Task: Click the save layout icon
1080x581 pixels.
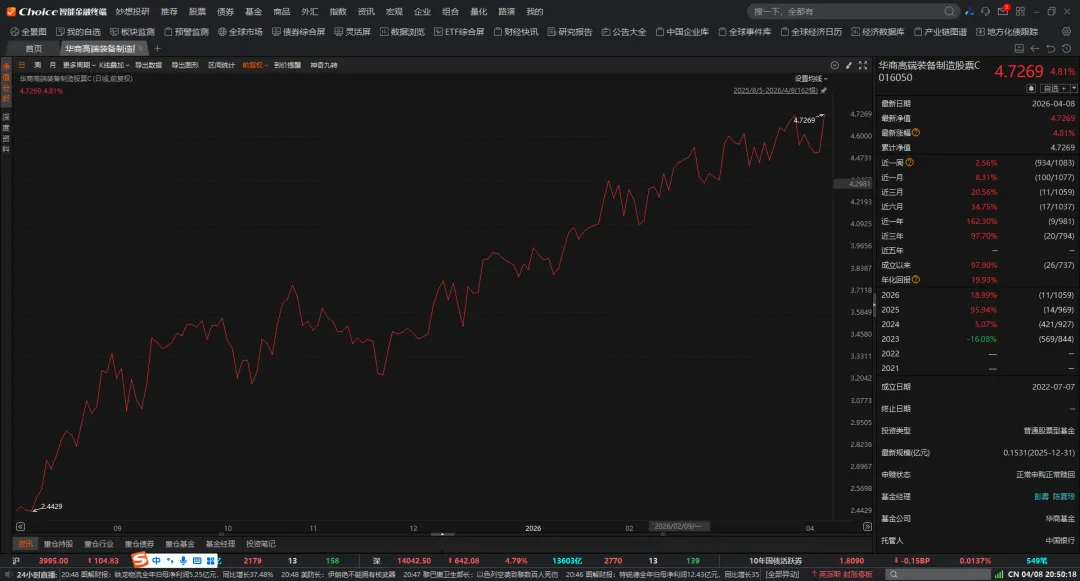Action: (x=1019, y=48)
